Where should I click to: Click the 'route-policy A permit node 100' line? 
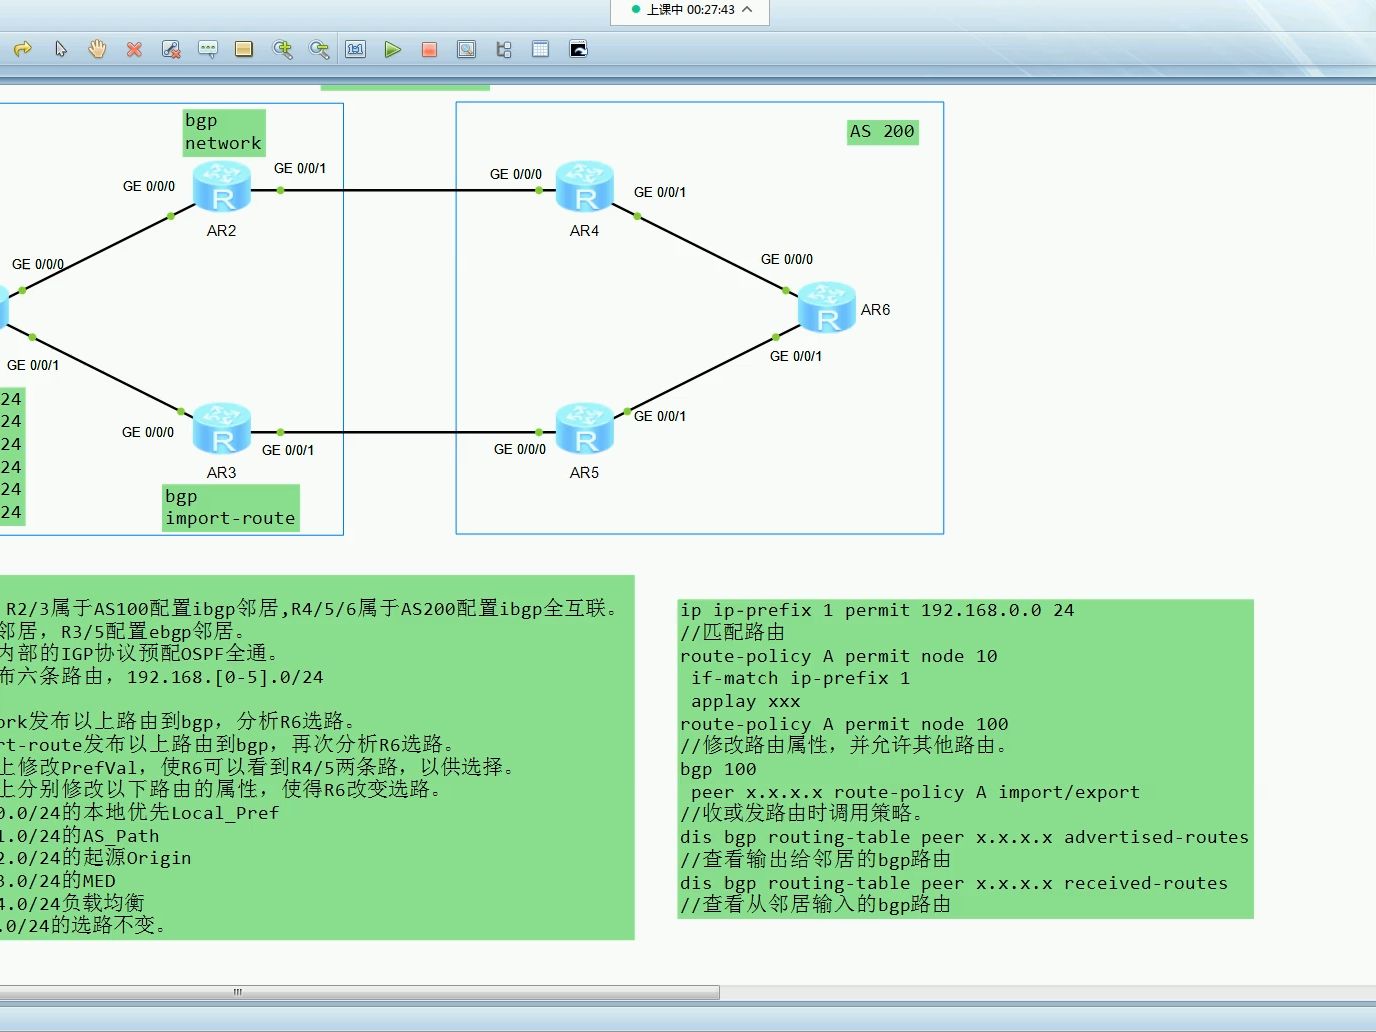[x=844, y=724]
